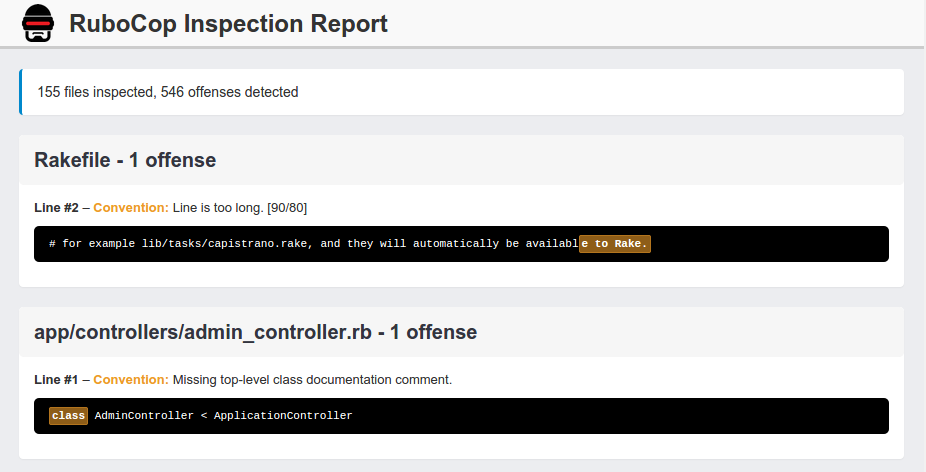Click the RuboCop robot logo icon
This screenshot has width=926, height=472.
(38, 23)
